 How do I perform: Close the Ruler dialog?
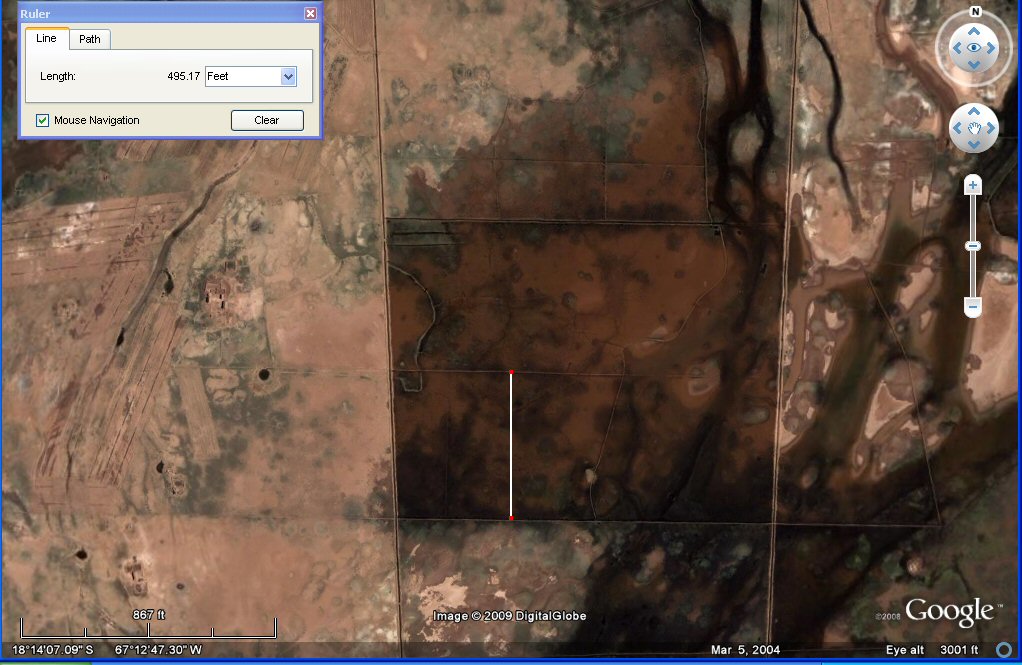click(x=310, y=13)
